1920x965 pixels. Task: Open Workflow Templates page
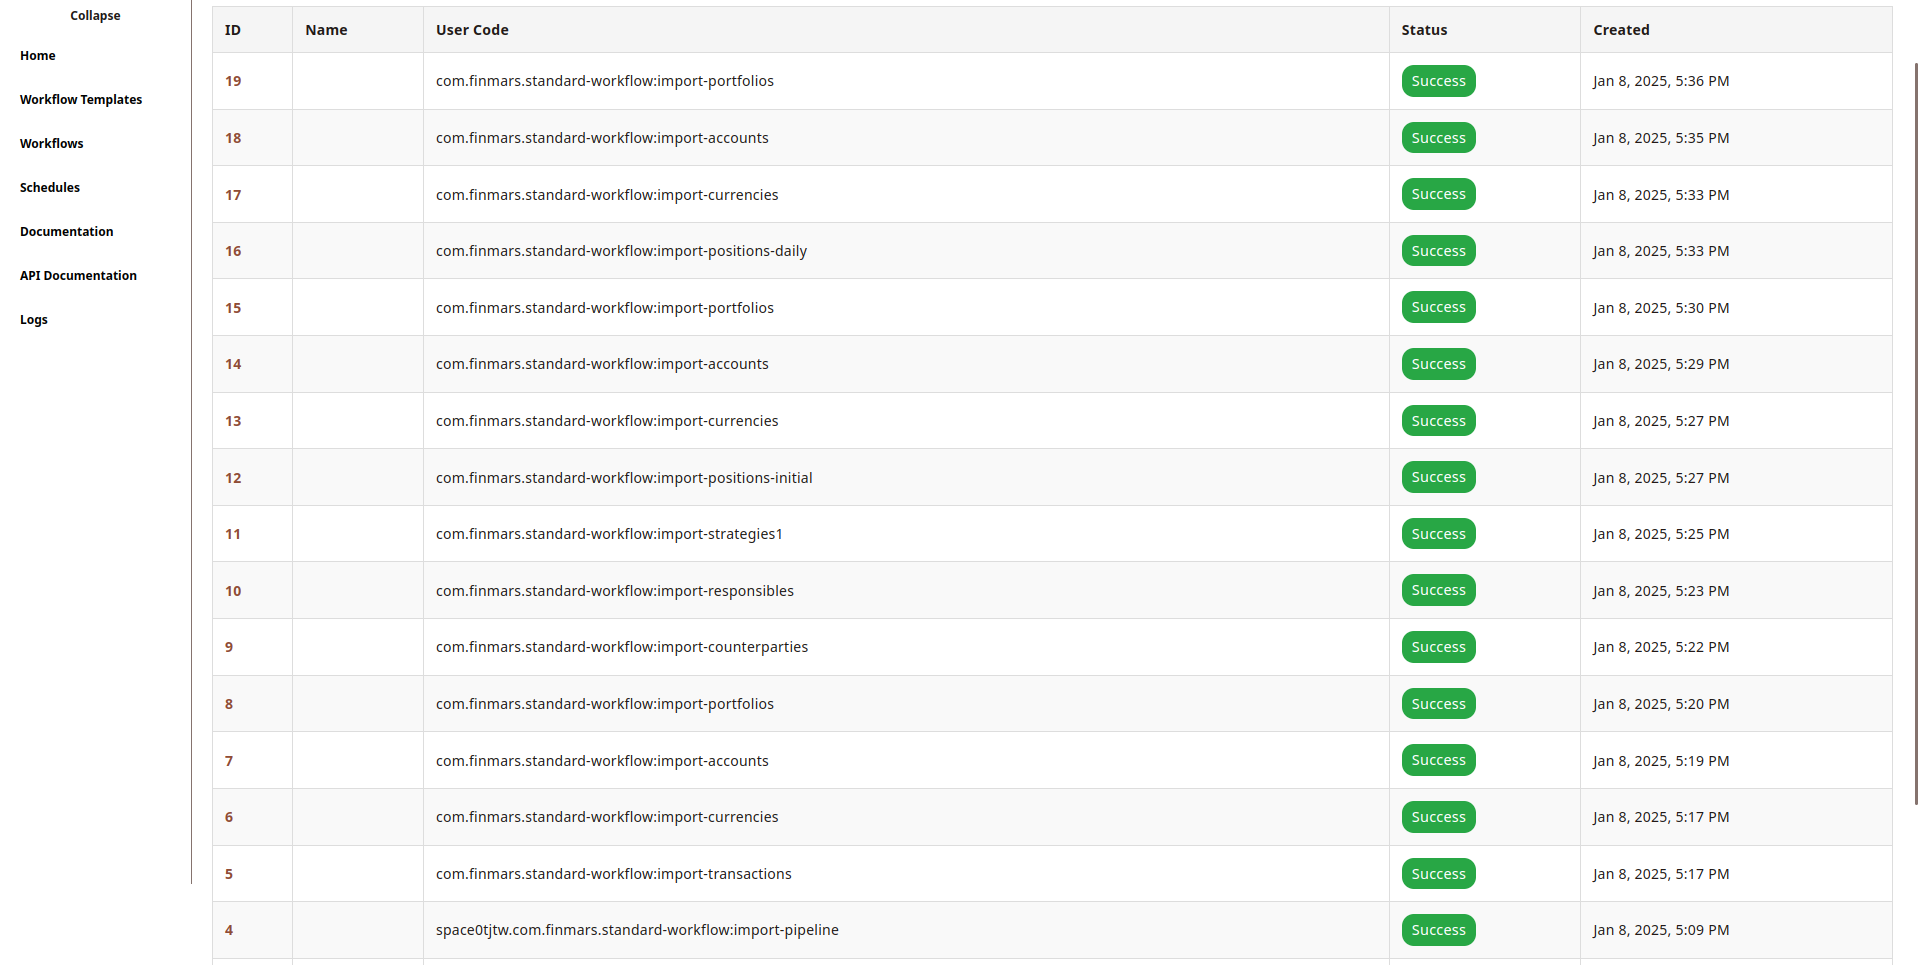(81, 100)
